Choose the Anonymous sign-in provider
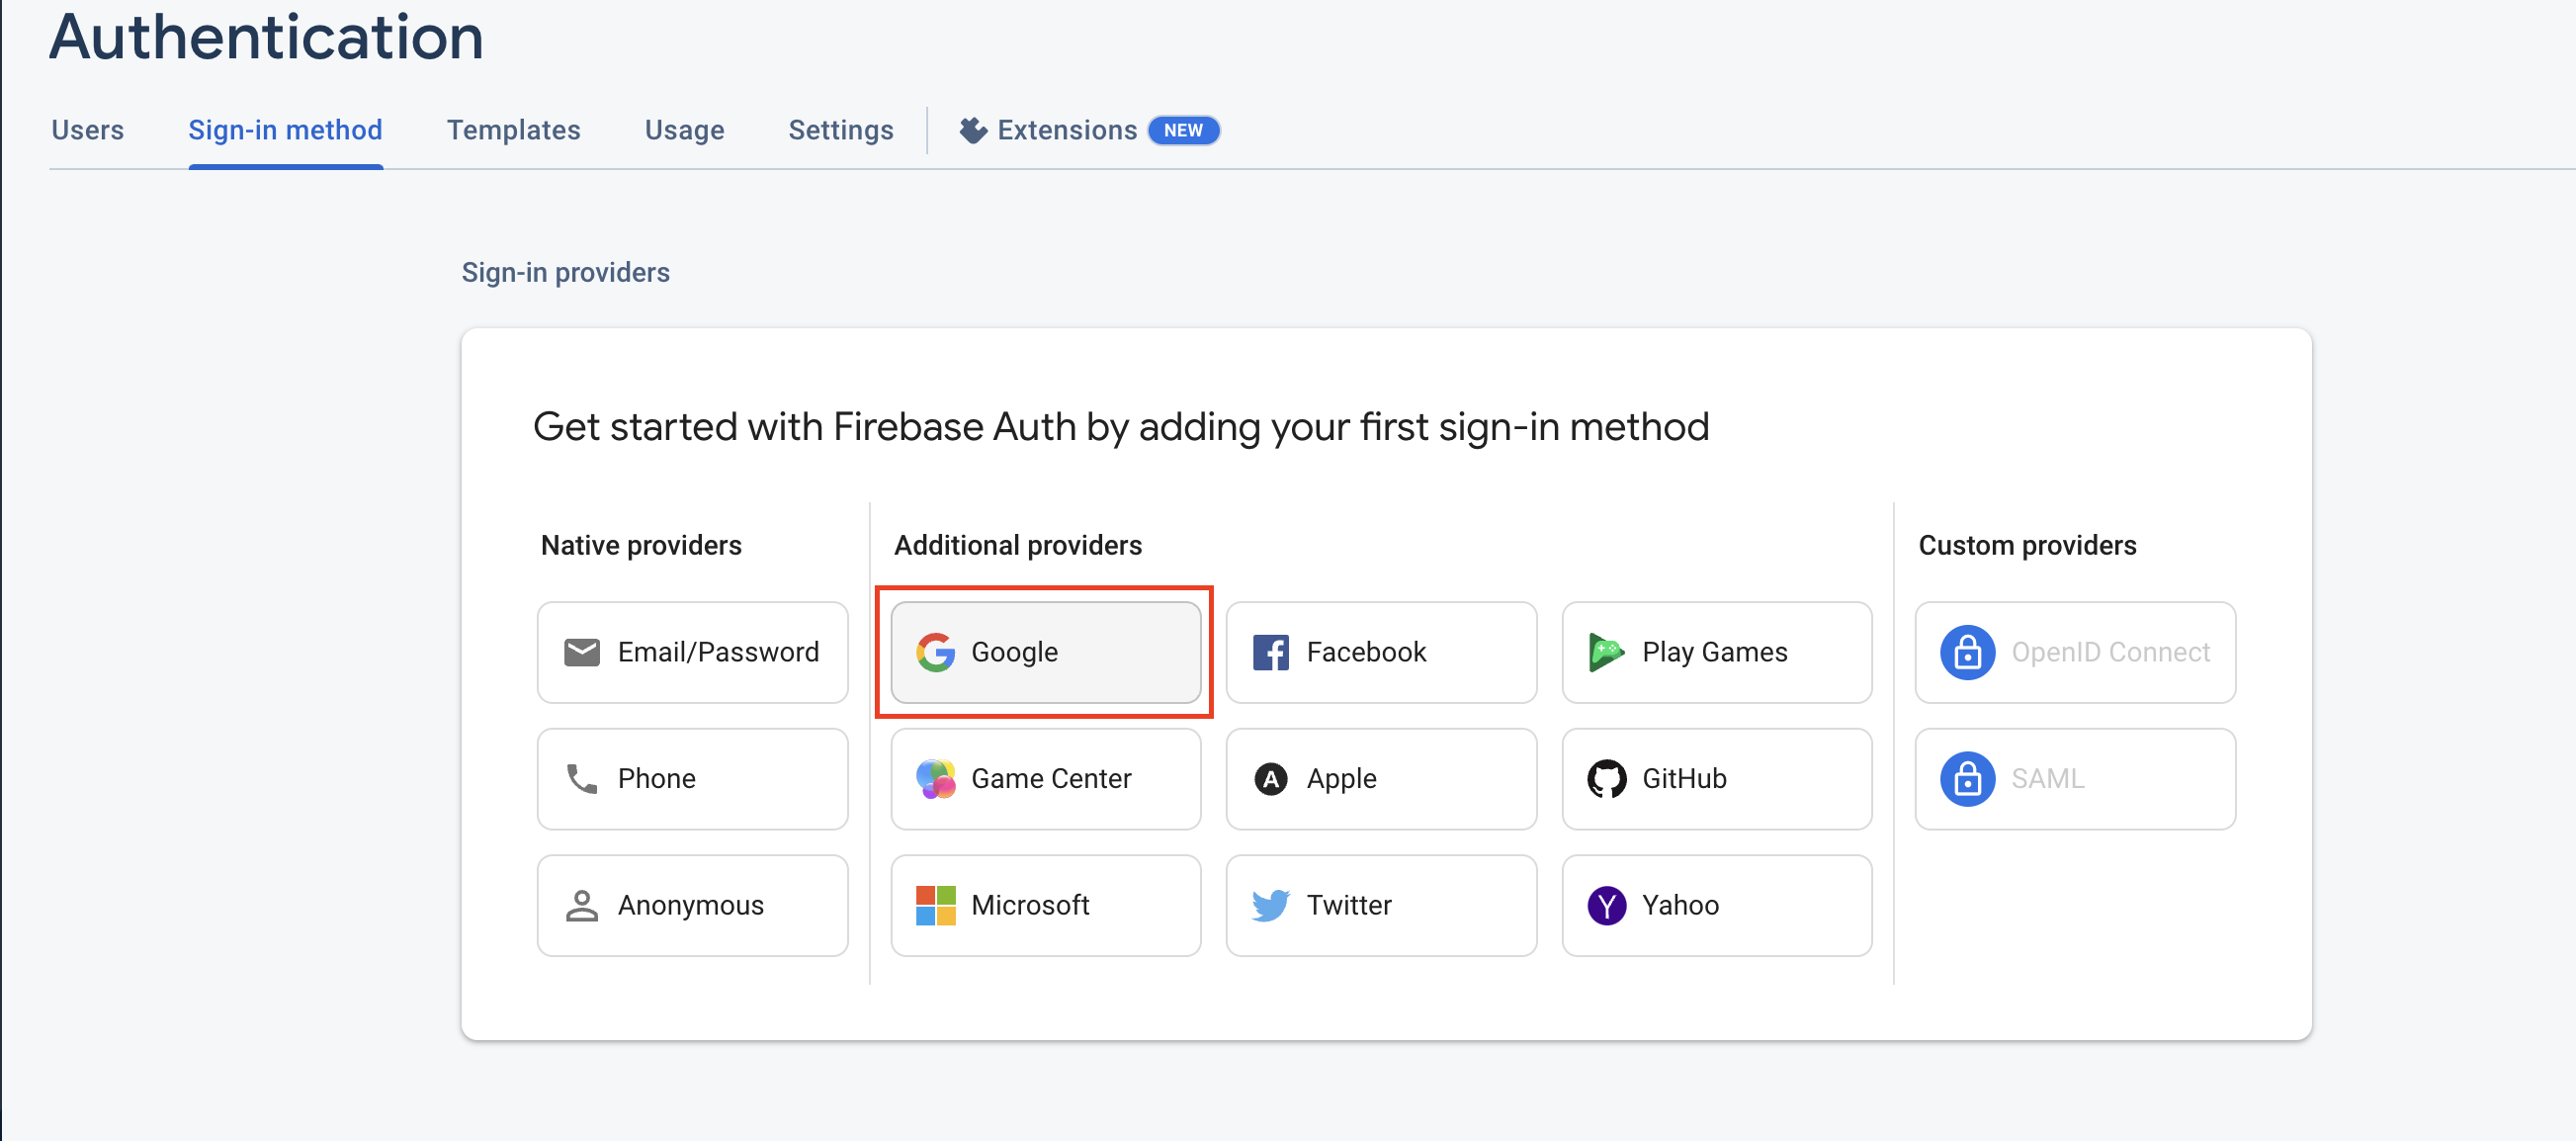This screenshot has height=1141, width=2576. [692, 905]
